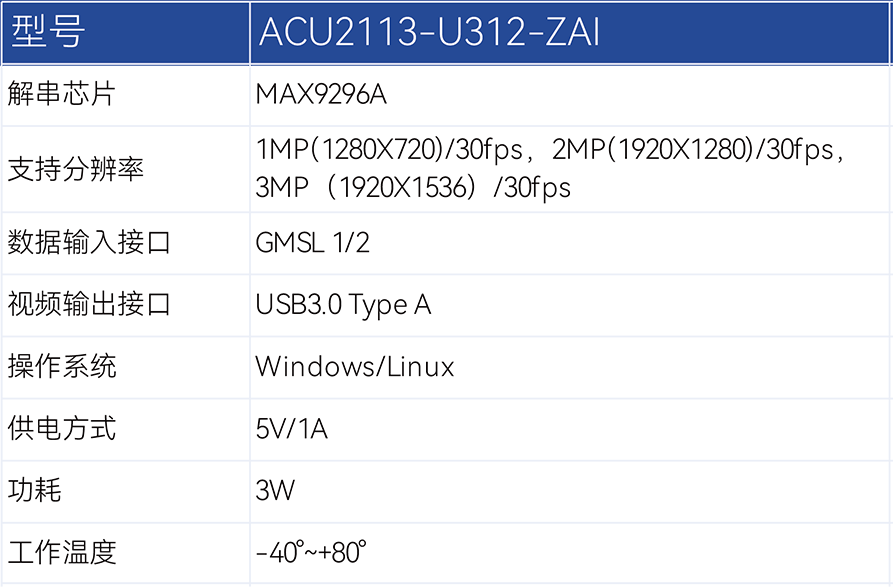Select the 1MP(1280X720)/30fps resolution text

pos(390,150)
